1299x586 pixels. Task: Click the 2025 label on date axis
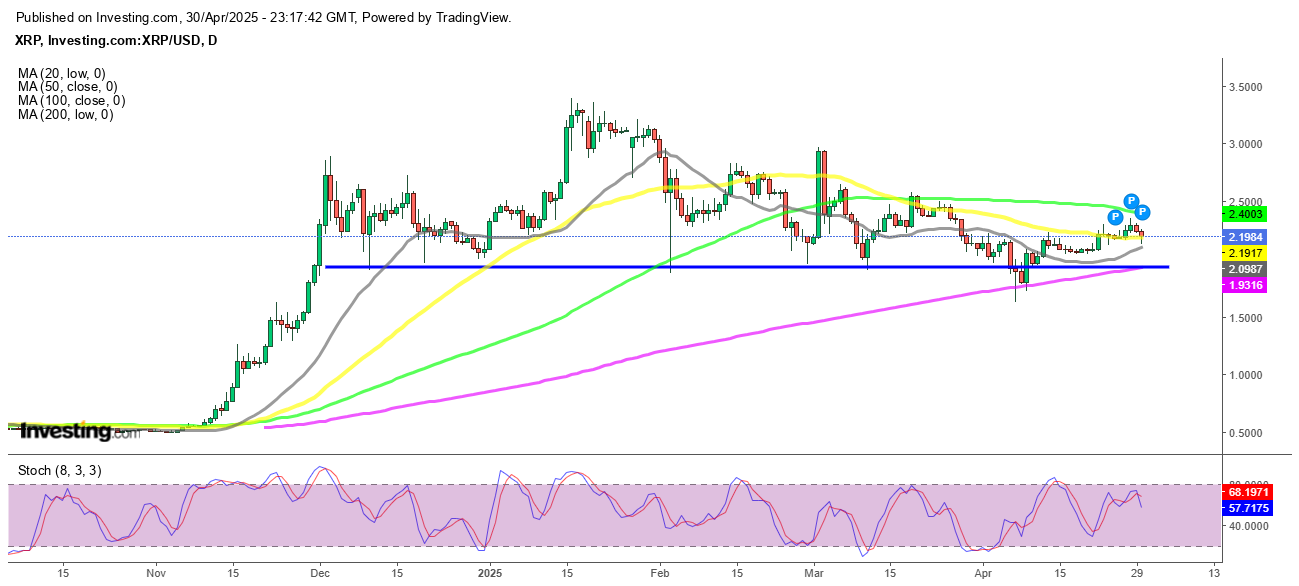point(489,574)
